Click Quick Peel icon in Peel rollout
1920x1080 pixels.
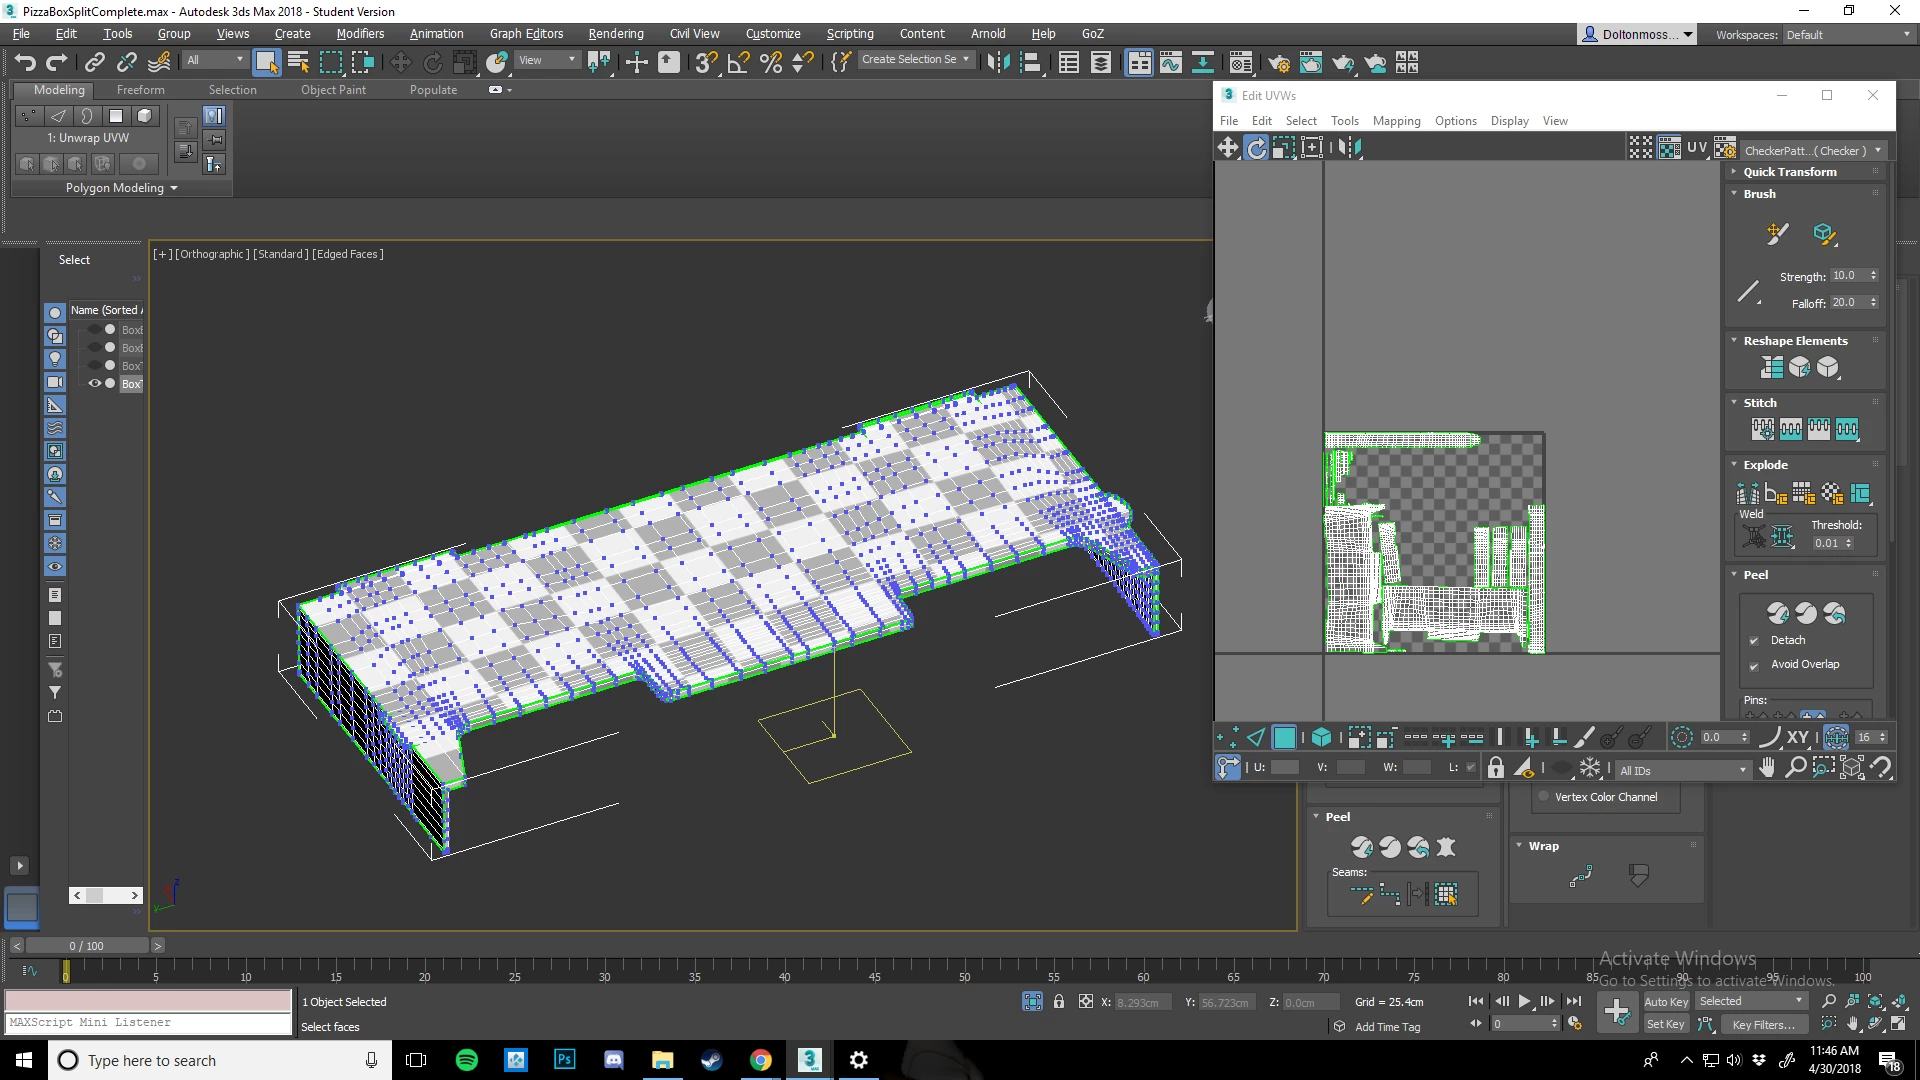1777,613
